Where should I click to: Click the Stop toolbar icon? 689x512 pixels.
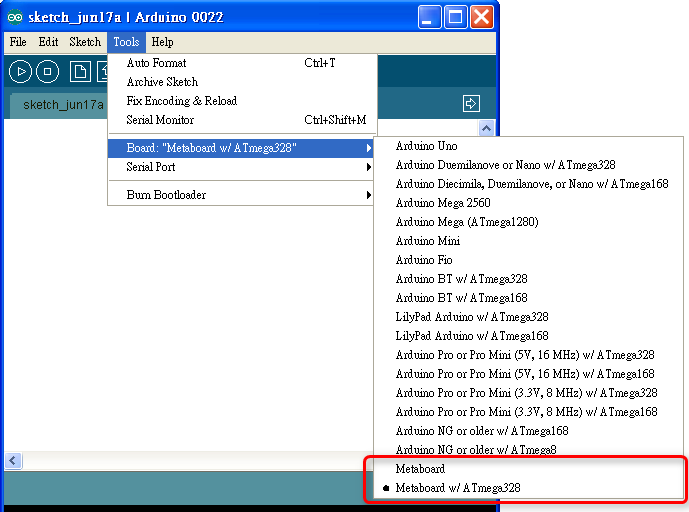(47, 71)
